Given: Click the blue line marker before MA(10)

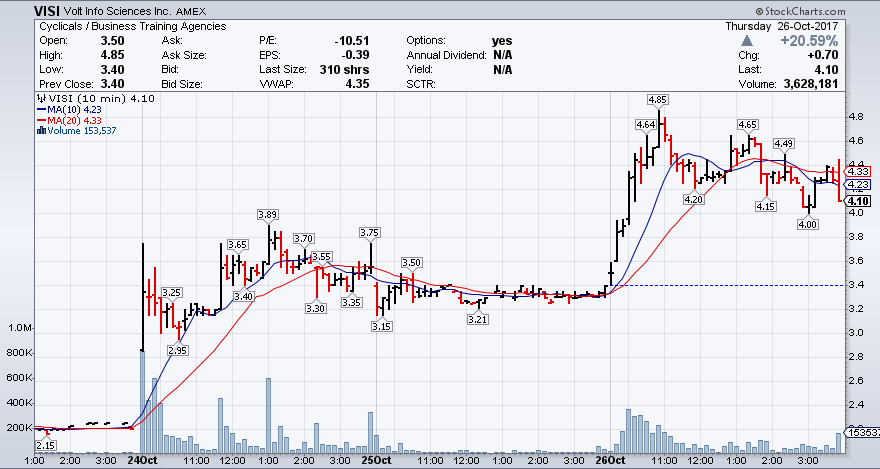Looking at the screenshot, I should coord(40,110).
